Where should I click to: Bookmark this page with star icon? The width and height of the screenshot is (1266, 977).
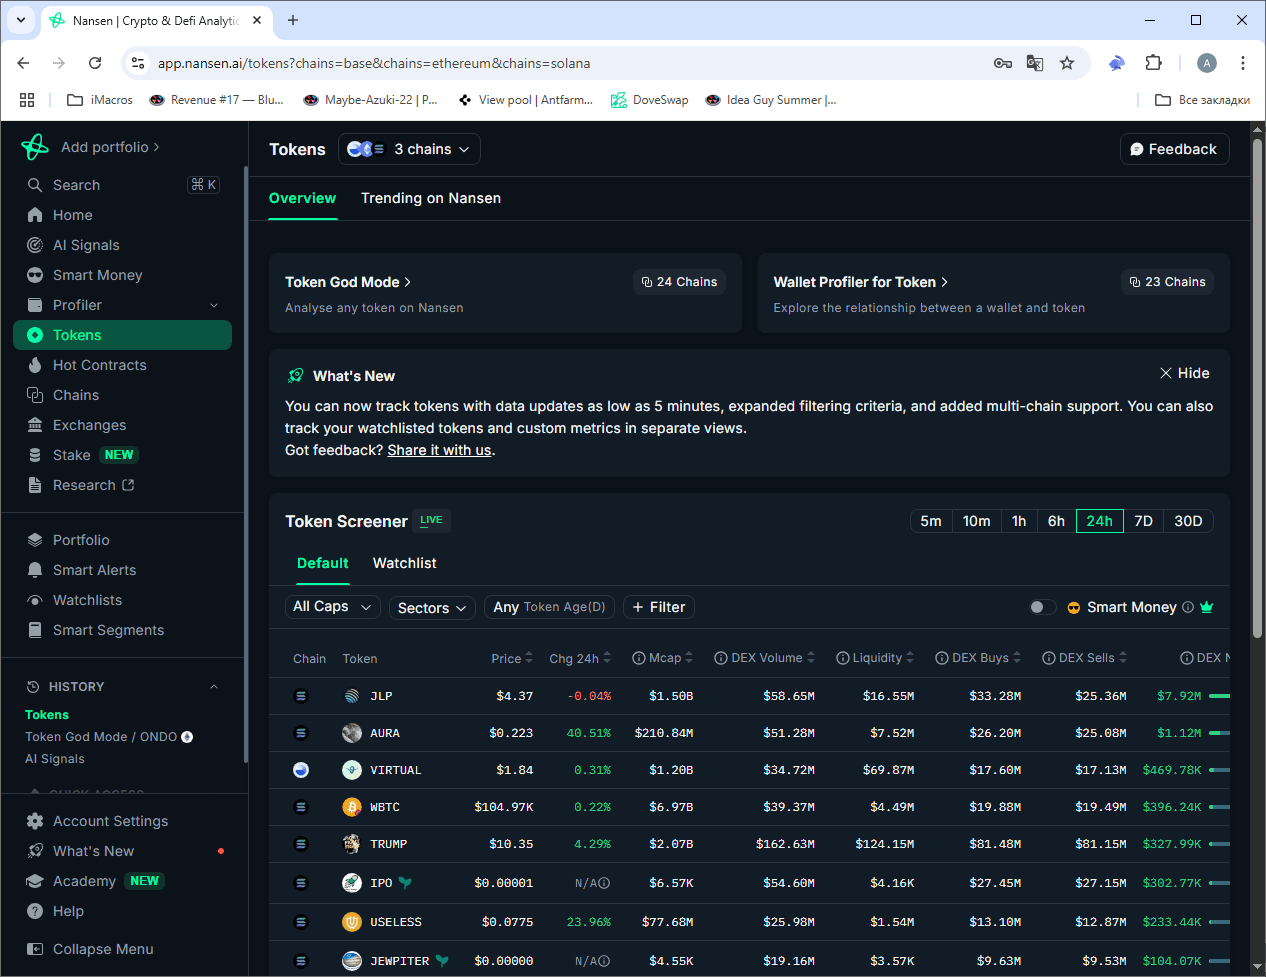[1067, 63]
